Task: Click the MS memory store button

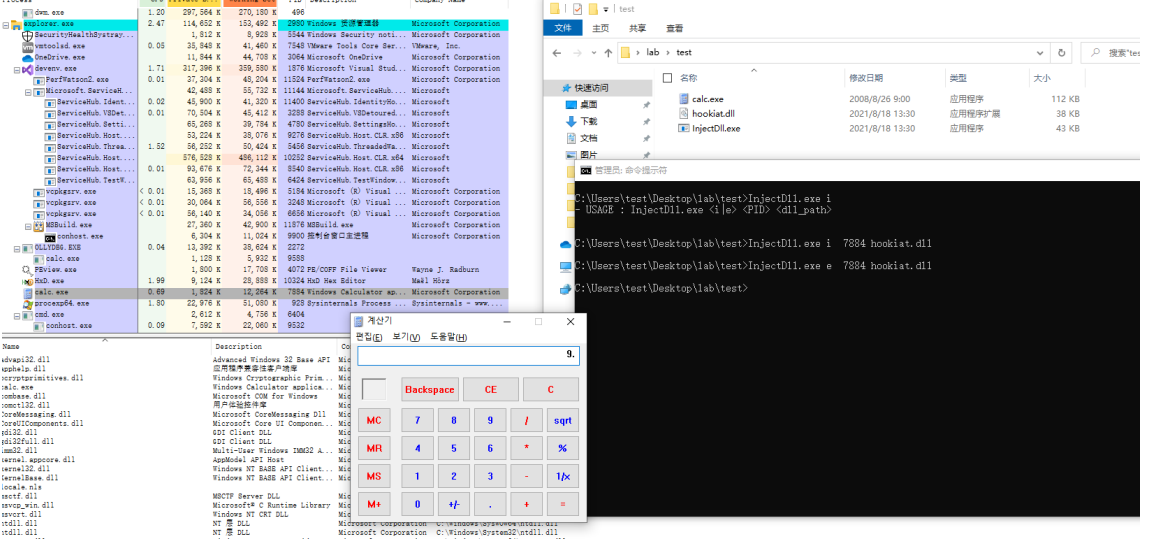Action: [x=374, y=476]
